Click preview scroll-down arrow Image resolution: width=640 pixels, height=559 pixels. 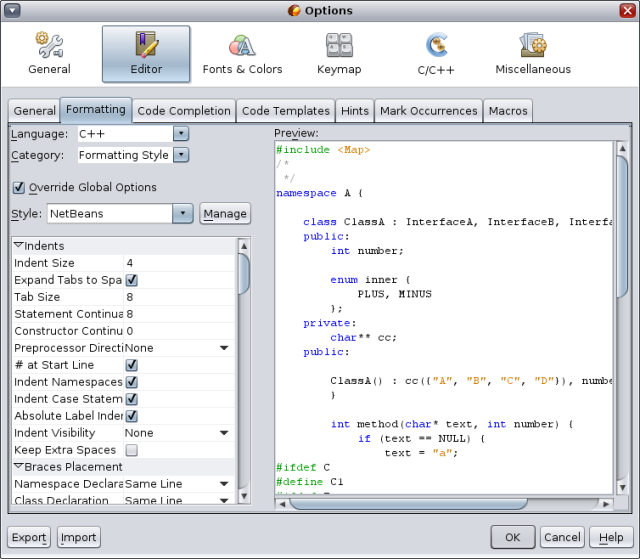point(622,487)
